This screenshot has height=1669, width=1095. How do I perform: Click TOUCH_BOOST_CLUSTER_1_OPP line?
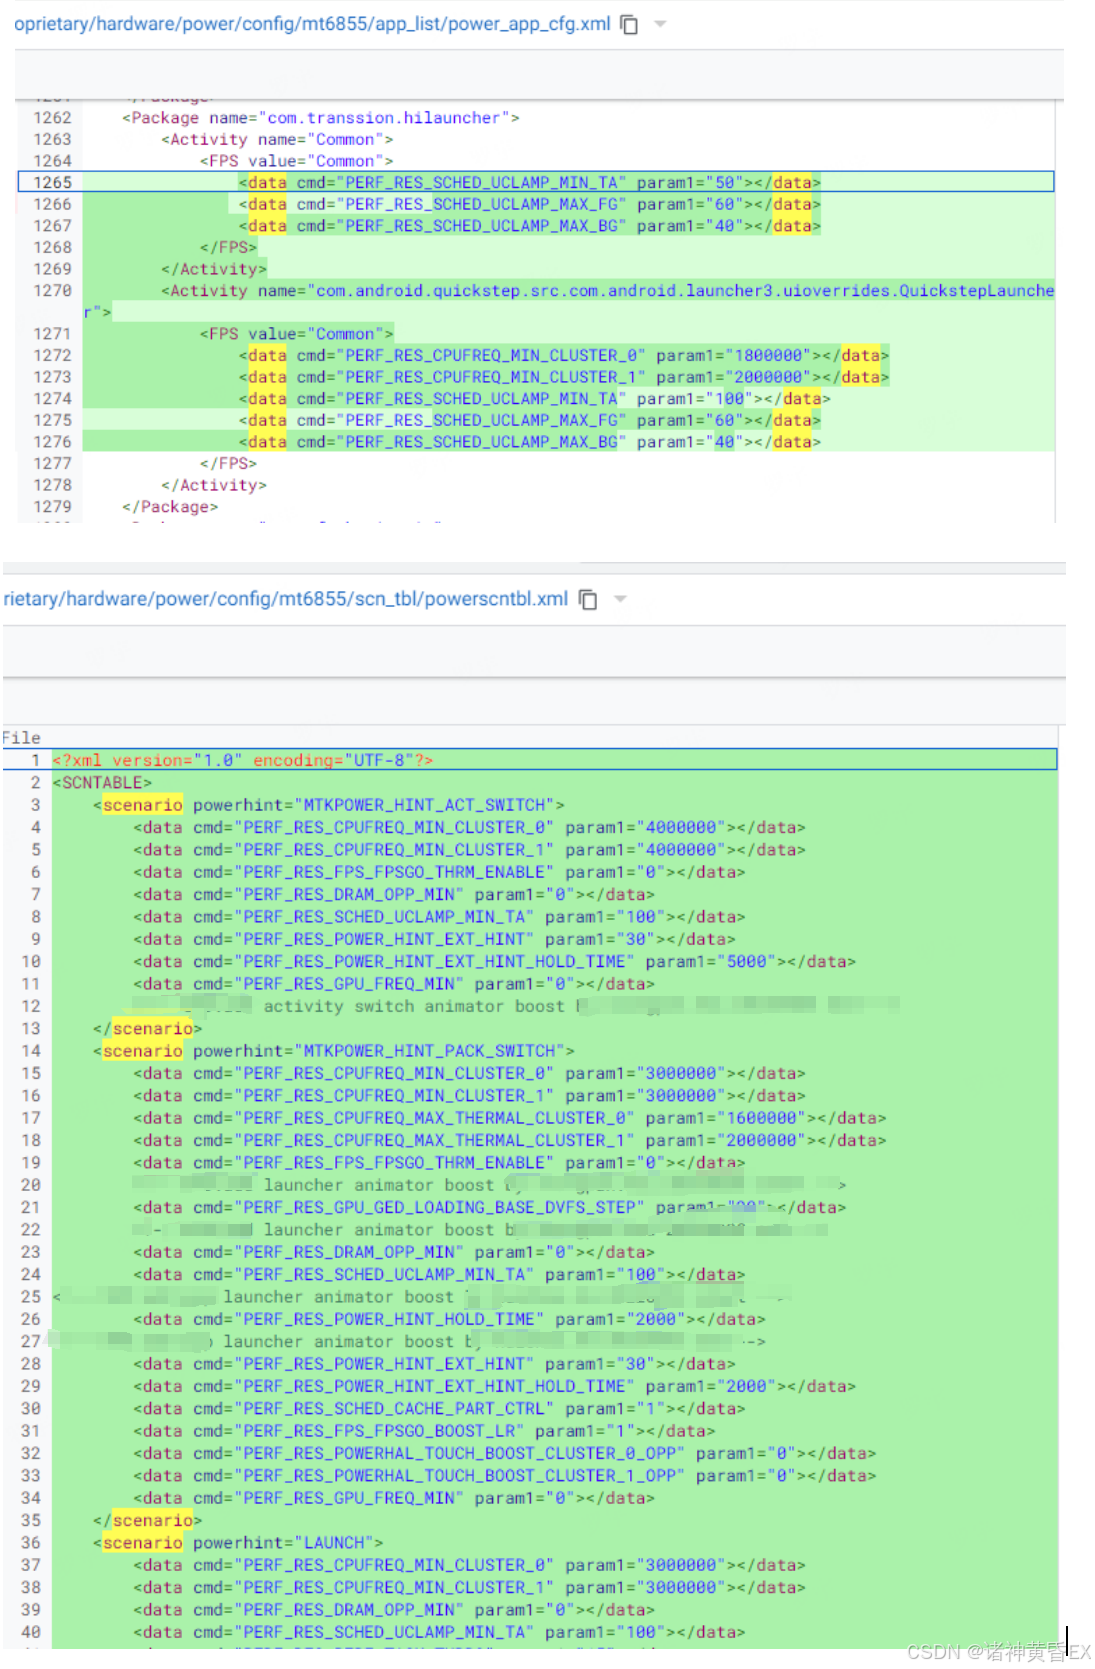[504, 1476]
